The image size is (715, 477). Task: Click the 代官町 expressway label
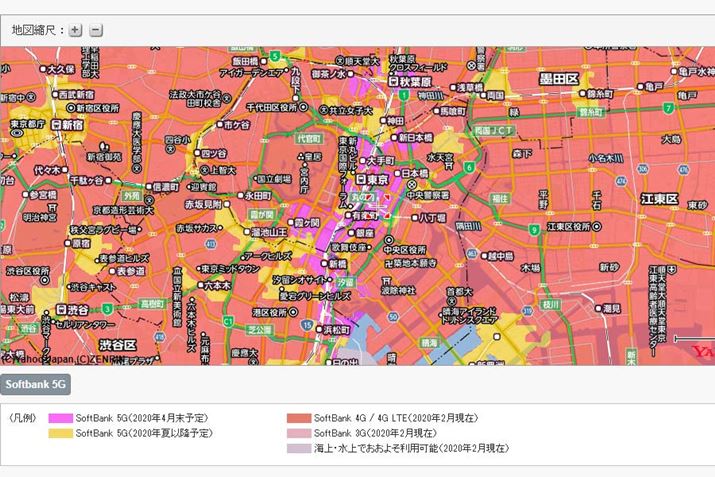point(309,138)
